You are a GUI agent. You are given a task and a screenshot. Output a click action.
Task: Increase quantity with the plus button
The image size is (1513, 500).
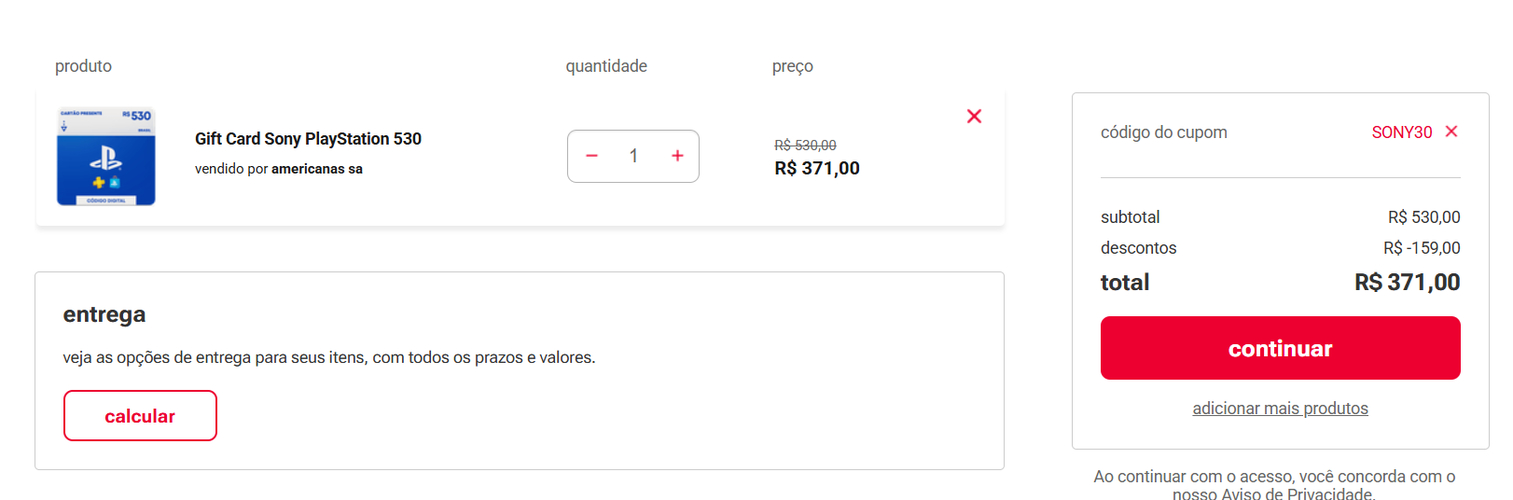pyautogui.click(x=677, y=156)
